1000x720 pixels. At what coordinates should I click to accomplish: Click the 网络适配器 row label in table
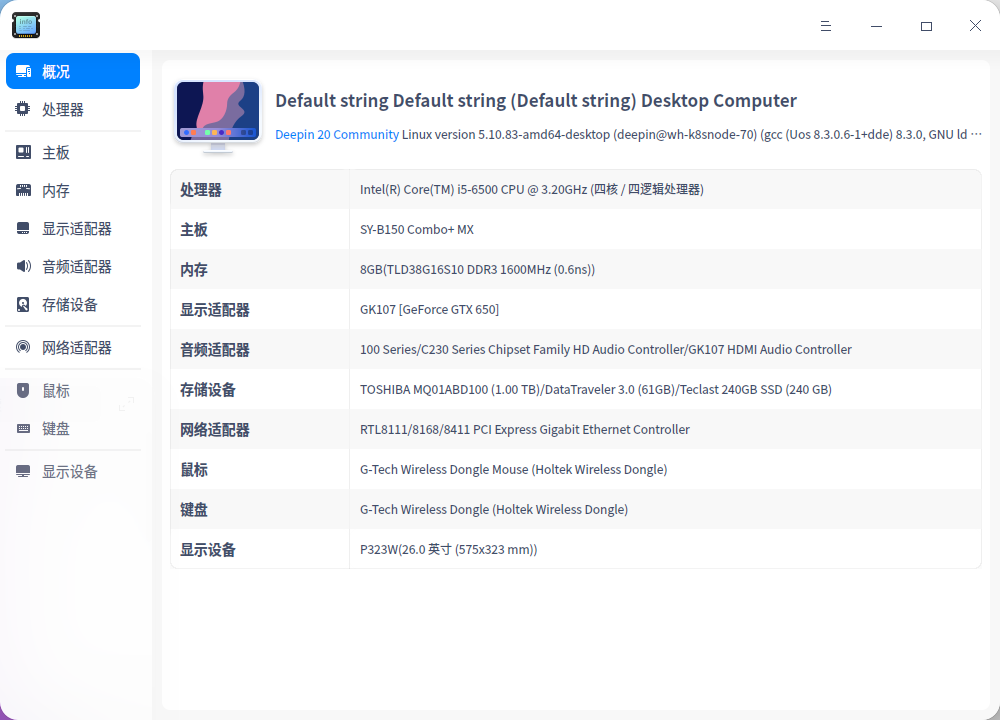pos(215,430)
